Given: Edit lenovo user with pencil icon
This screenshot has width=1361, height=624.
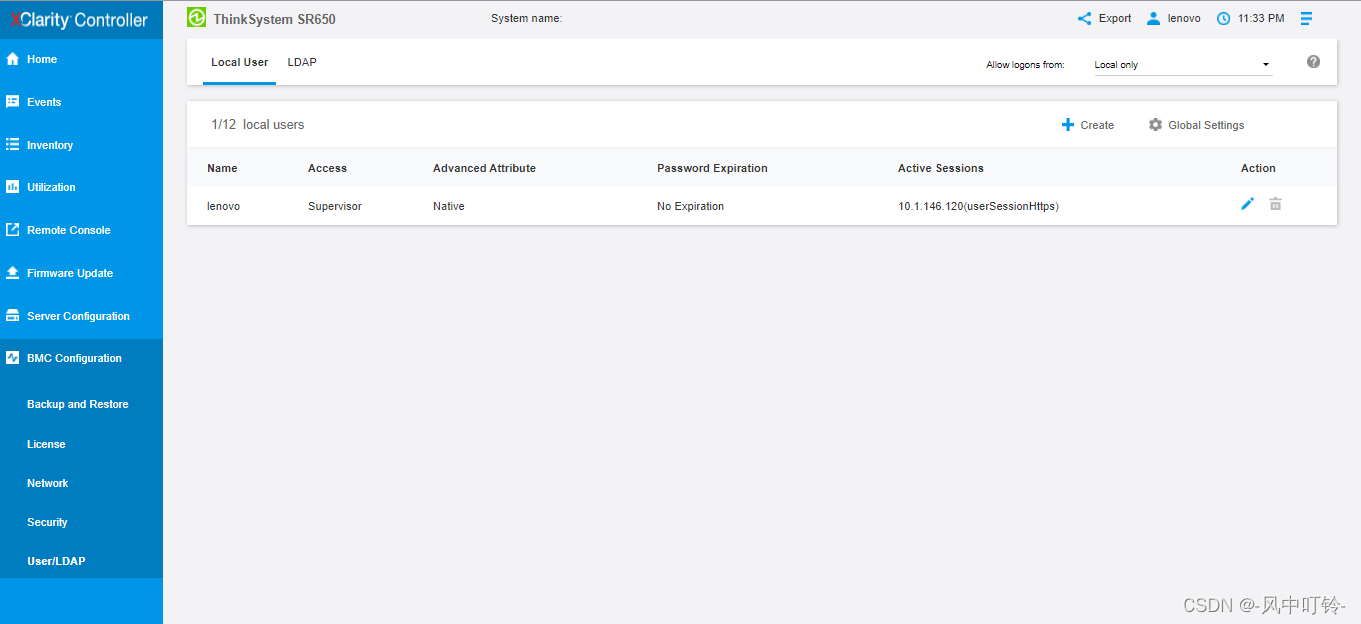Looking at the screenshot, I should coord(1247,204).
